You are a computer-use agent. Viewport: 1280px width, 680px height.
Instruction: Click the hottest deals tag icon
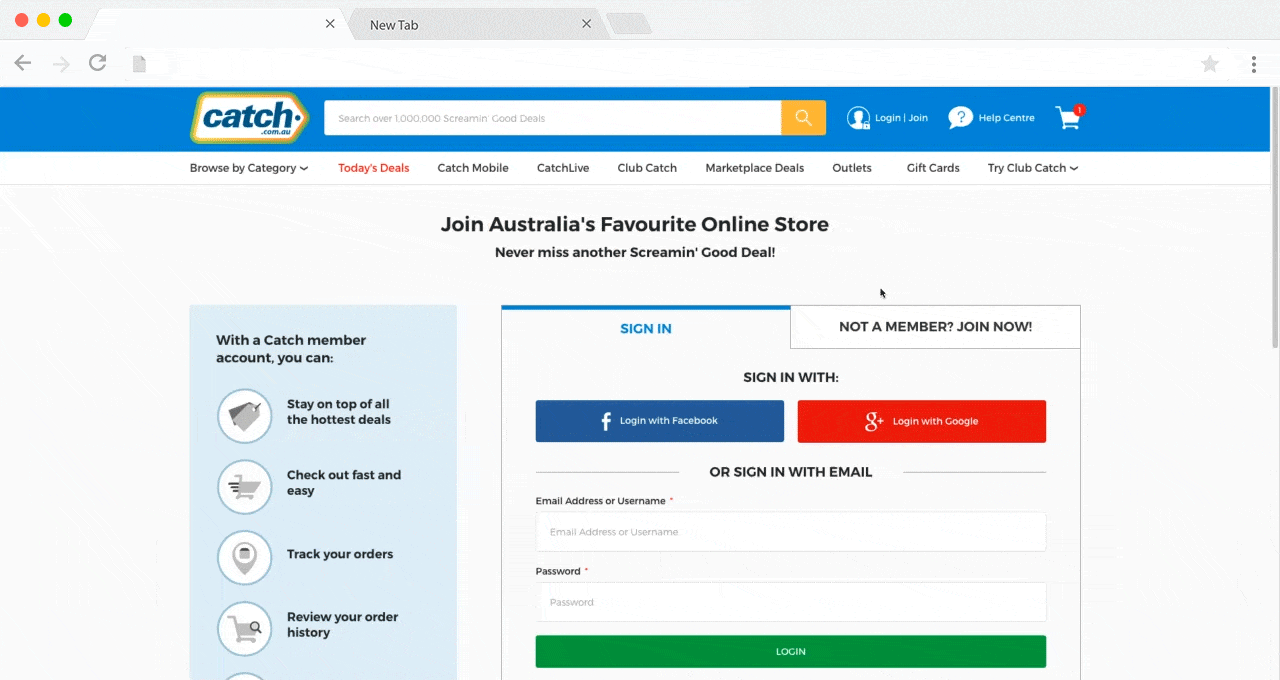point(245,416)
